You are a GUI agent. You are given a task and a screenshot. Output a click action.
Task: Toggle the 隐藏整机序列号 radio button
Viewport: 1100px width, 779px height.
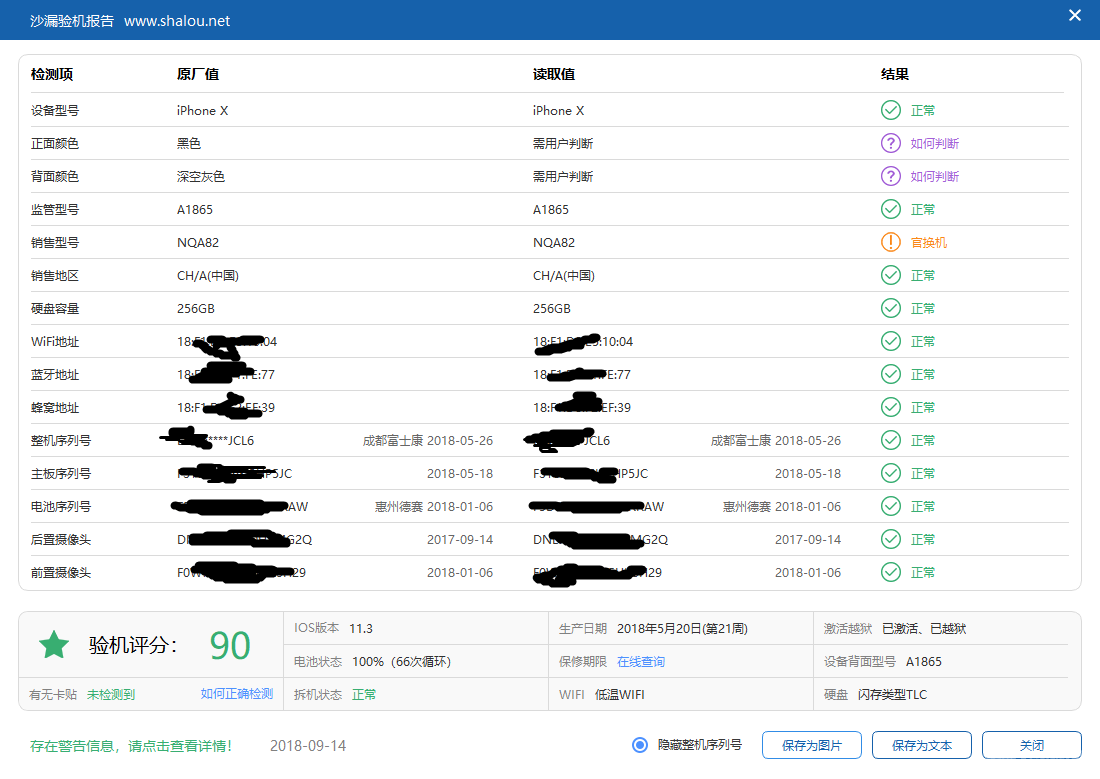tap(639, 745)
